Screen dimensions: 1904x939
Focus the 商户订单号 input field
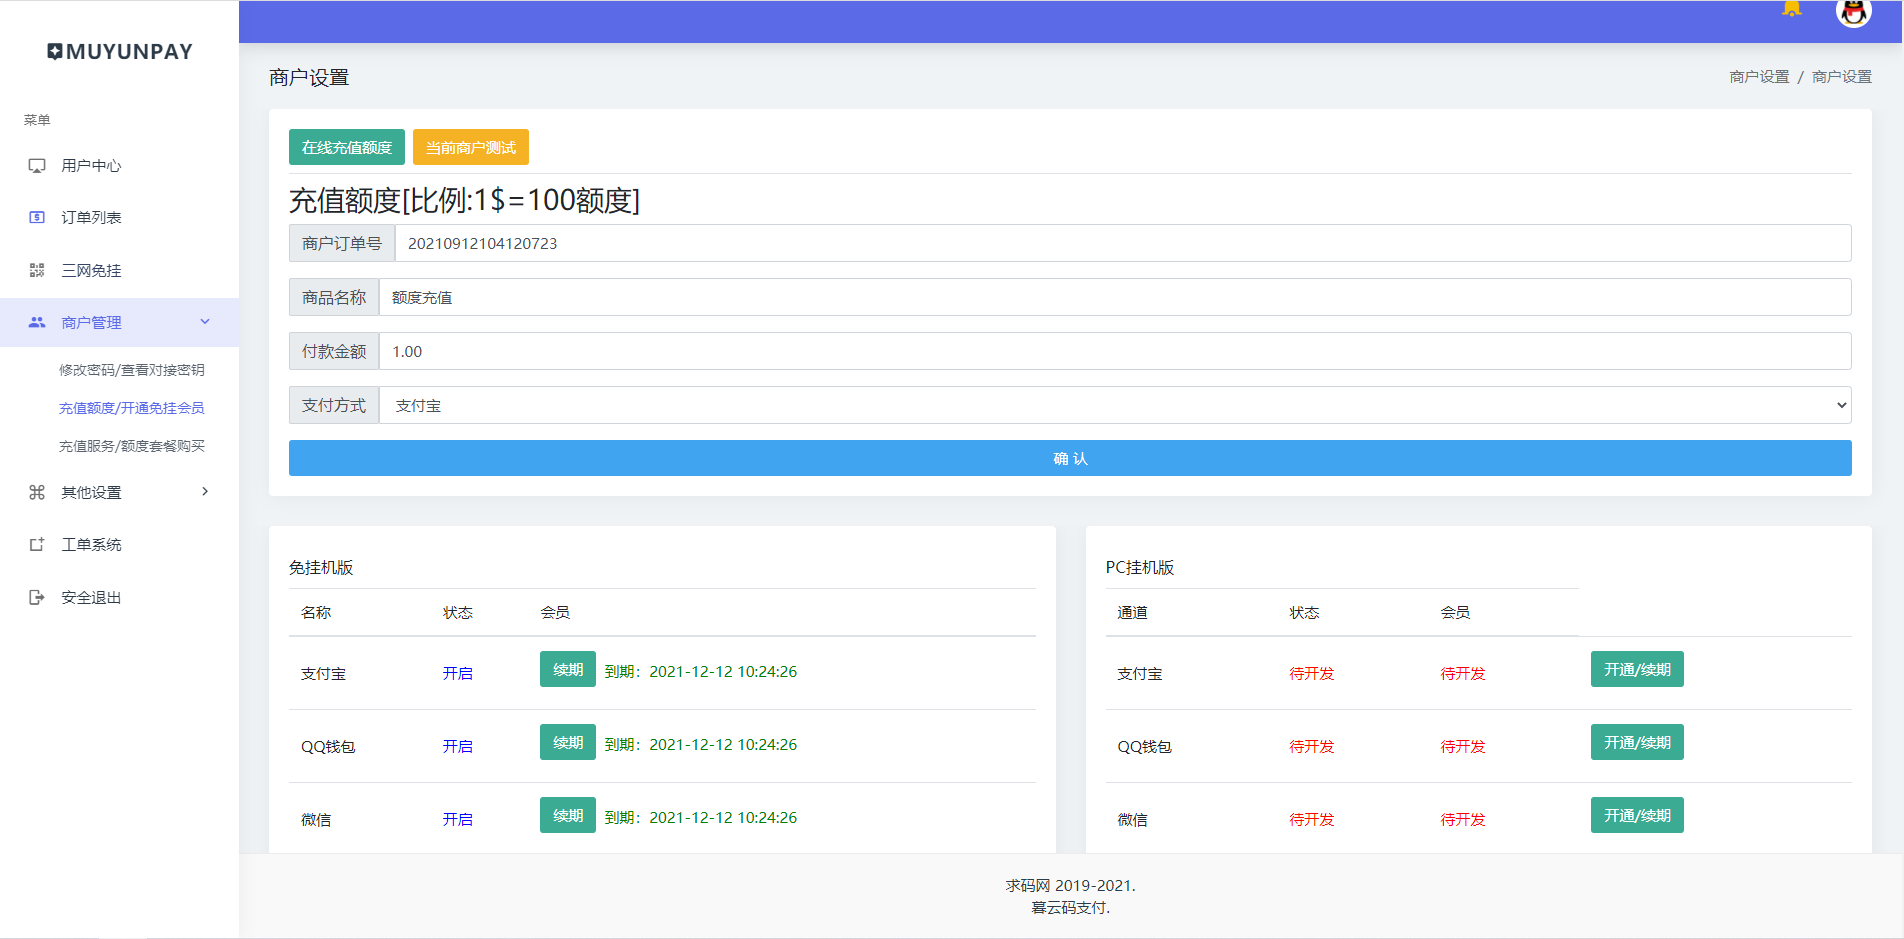(x=1123, y=243)
